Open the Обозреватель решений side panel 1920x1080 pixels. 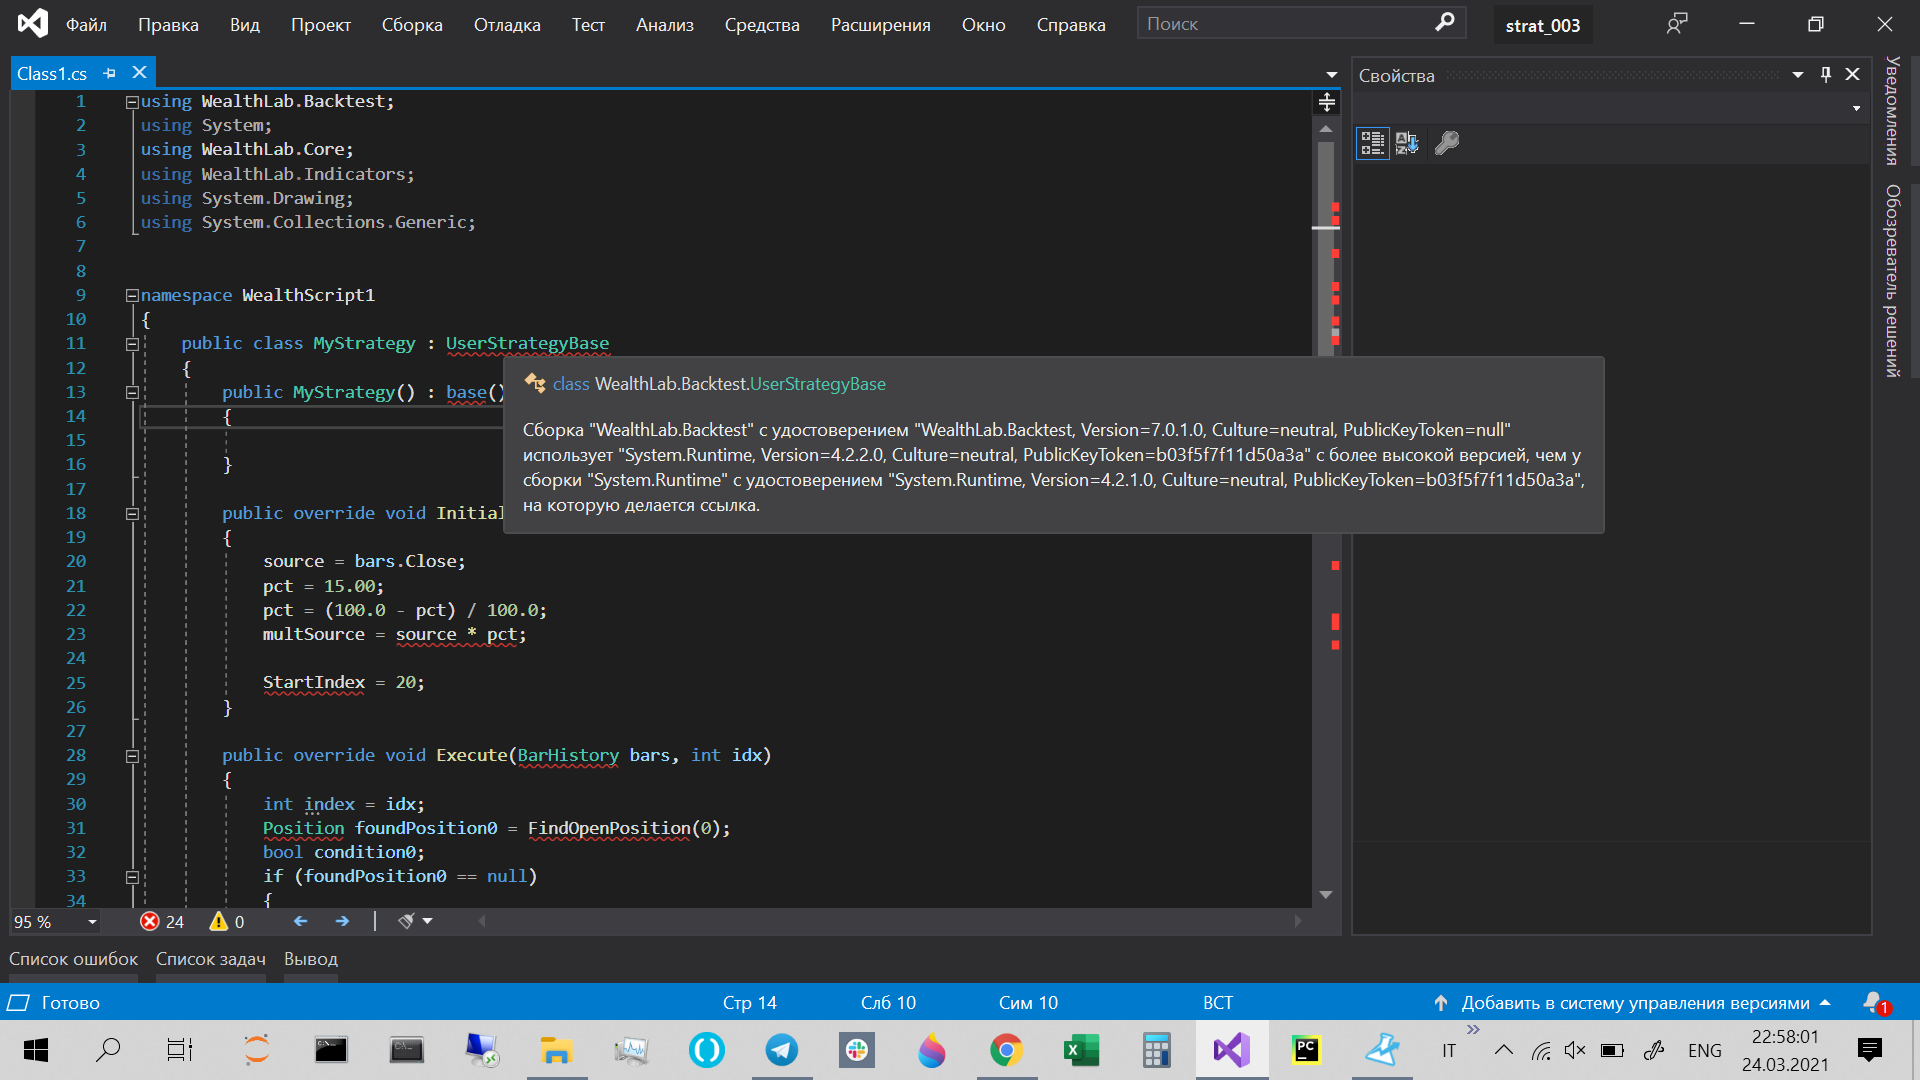[1892, 280]
